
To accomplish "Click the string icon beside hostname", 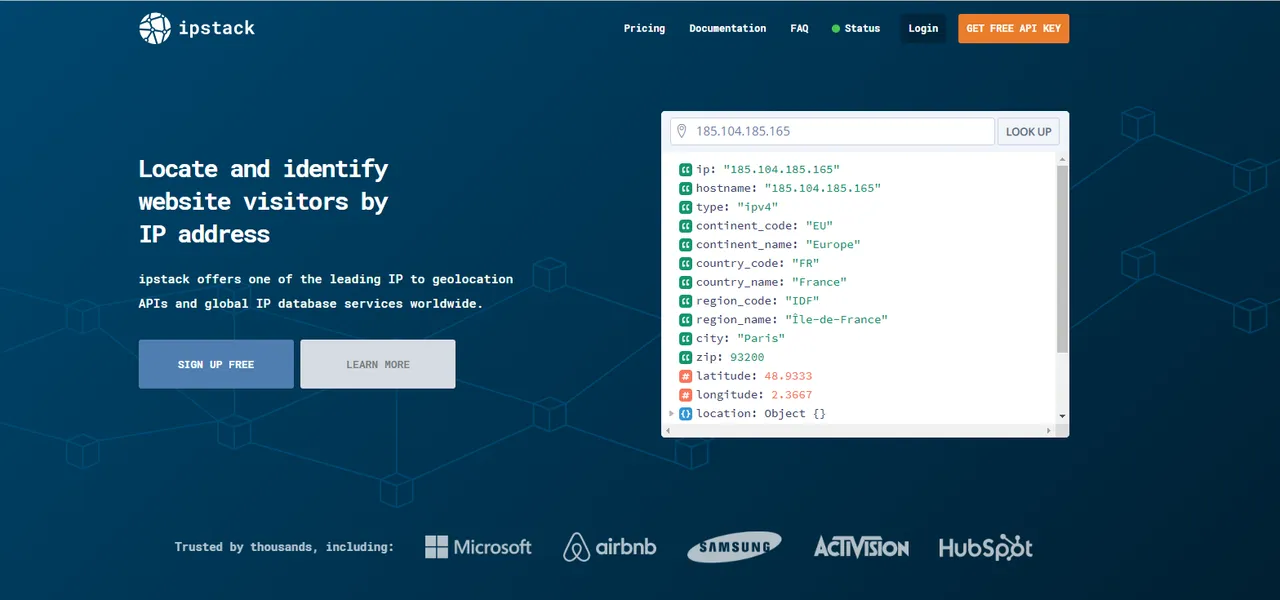I will click(x=685, y=188).
